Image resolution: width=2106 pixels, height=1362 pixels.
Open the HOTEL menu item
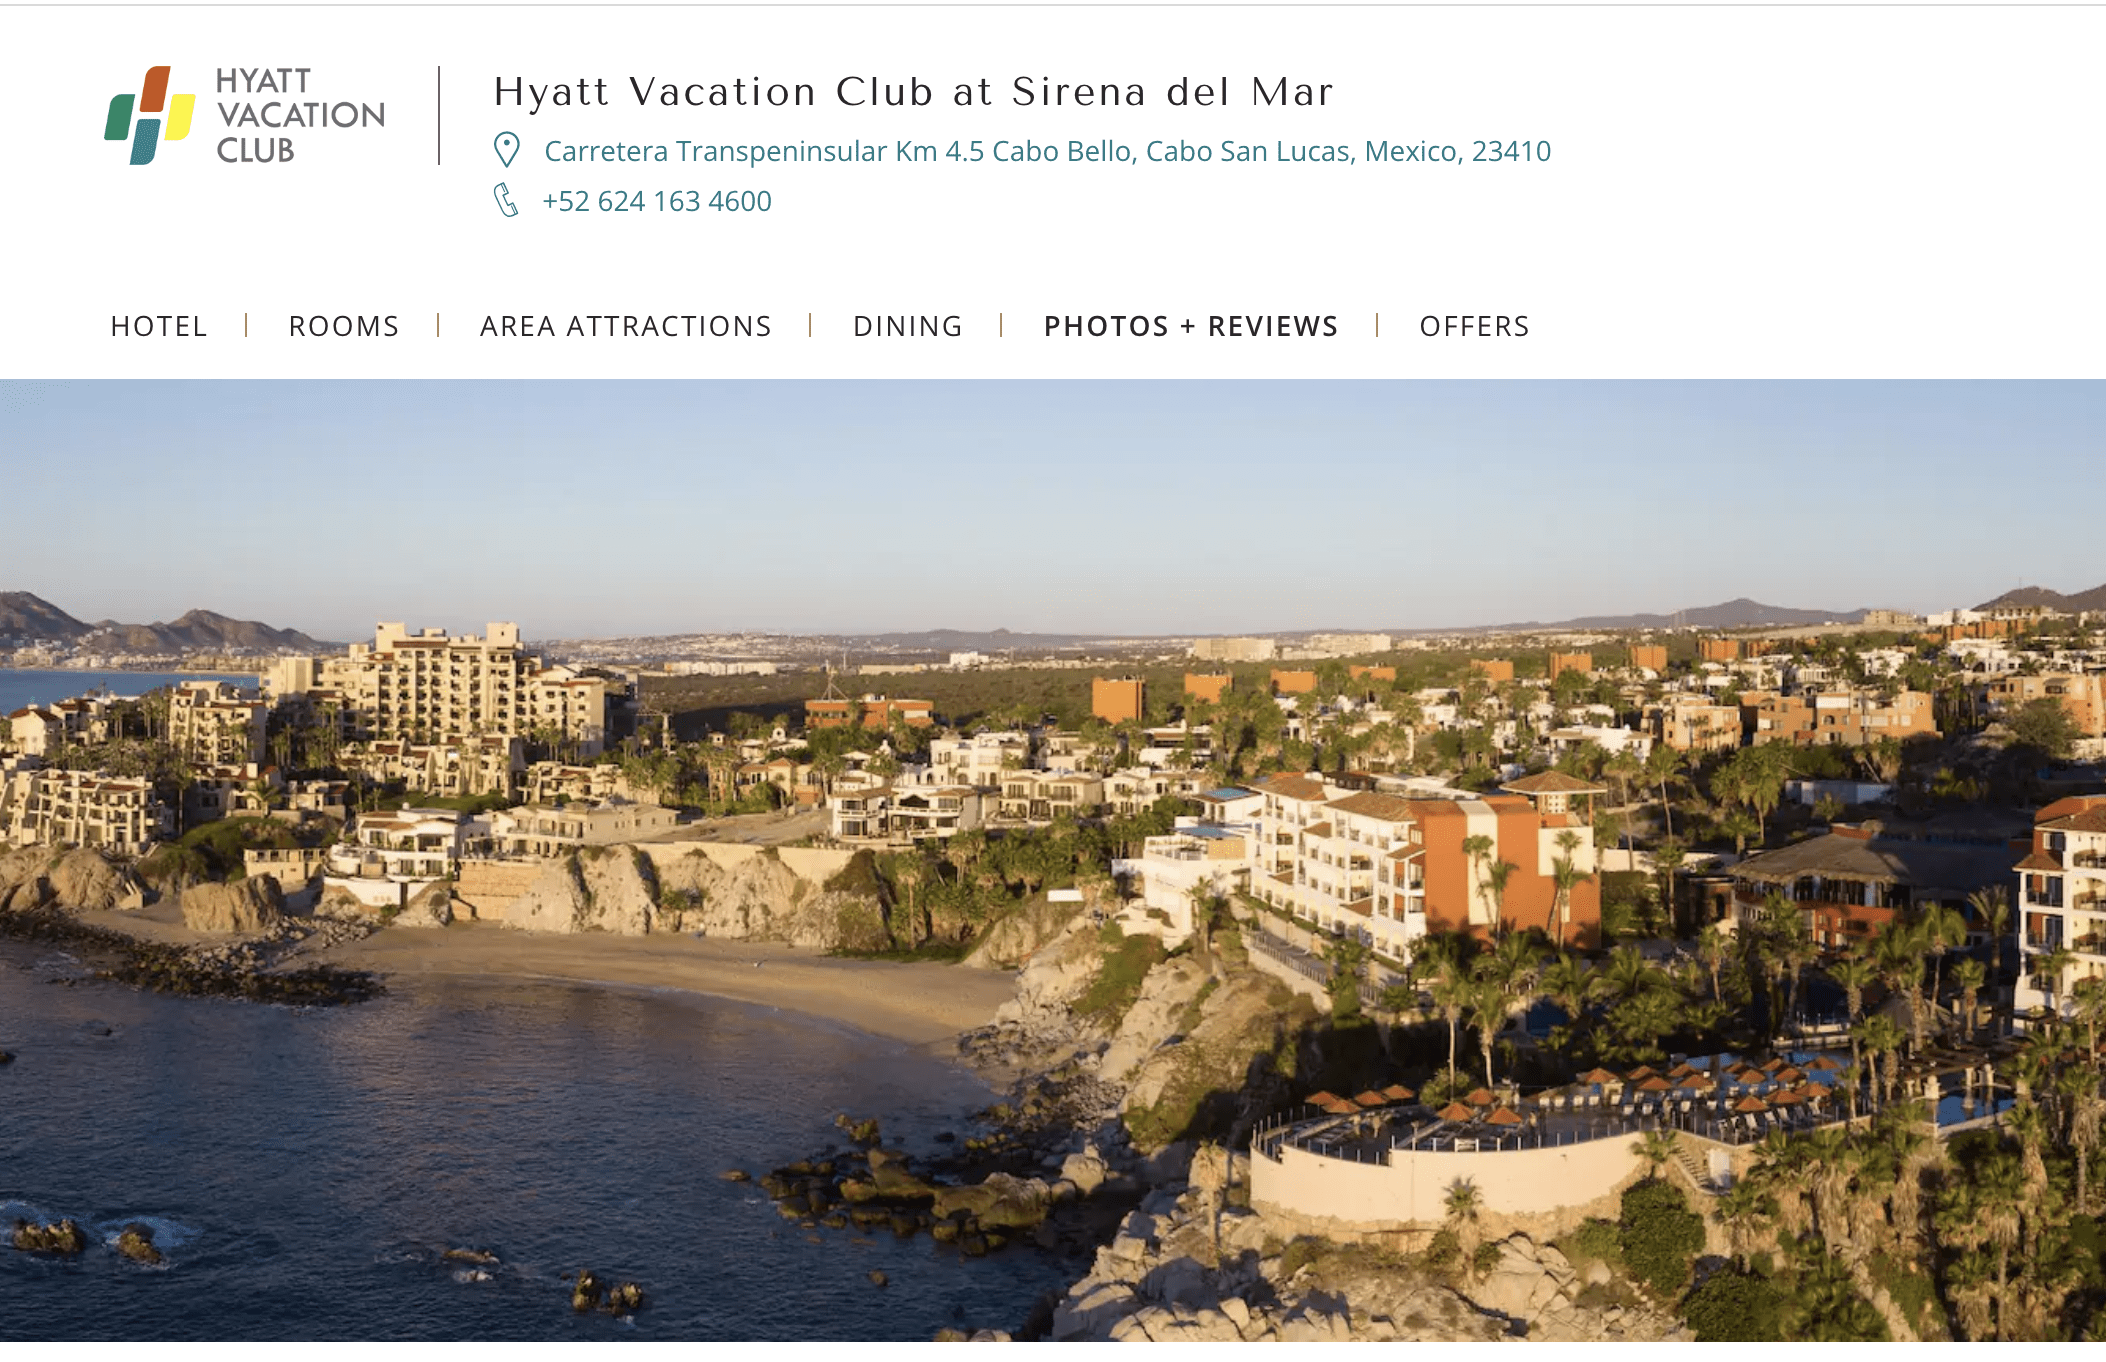(x=159, y=326)
